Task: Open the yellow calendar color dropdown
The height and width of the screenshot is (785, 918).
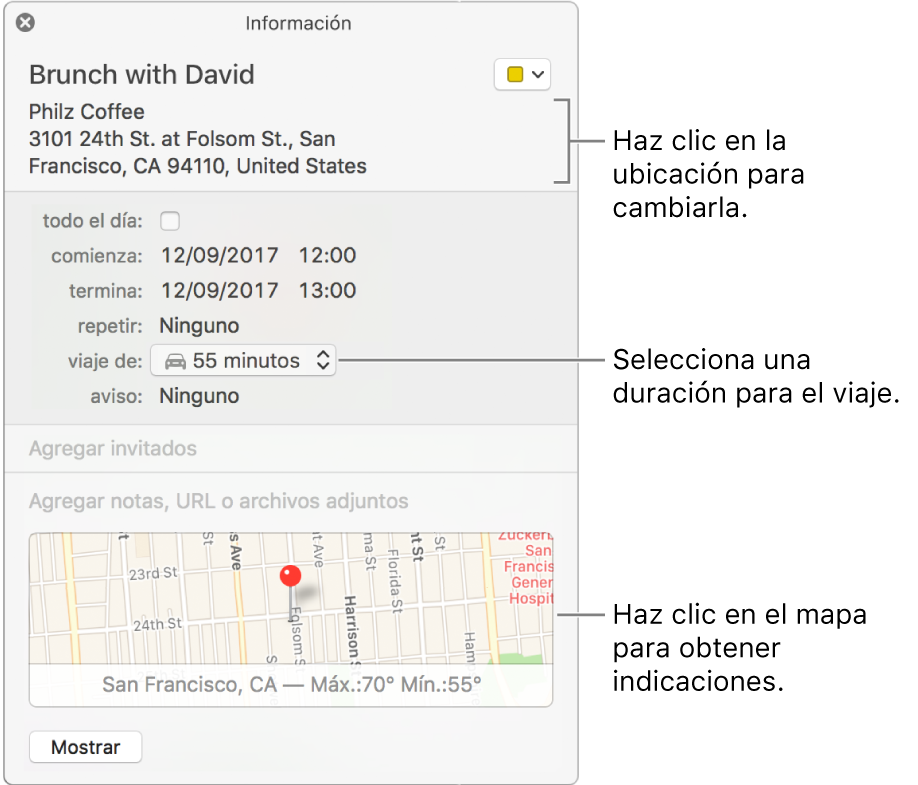Action: pyautogui.click(x=522, y=74)
